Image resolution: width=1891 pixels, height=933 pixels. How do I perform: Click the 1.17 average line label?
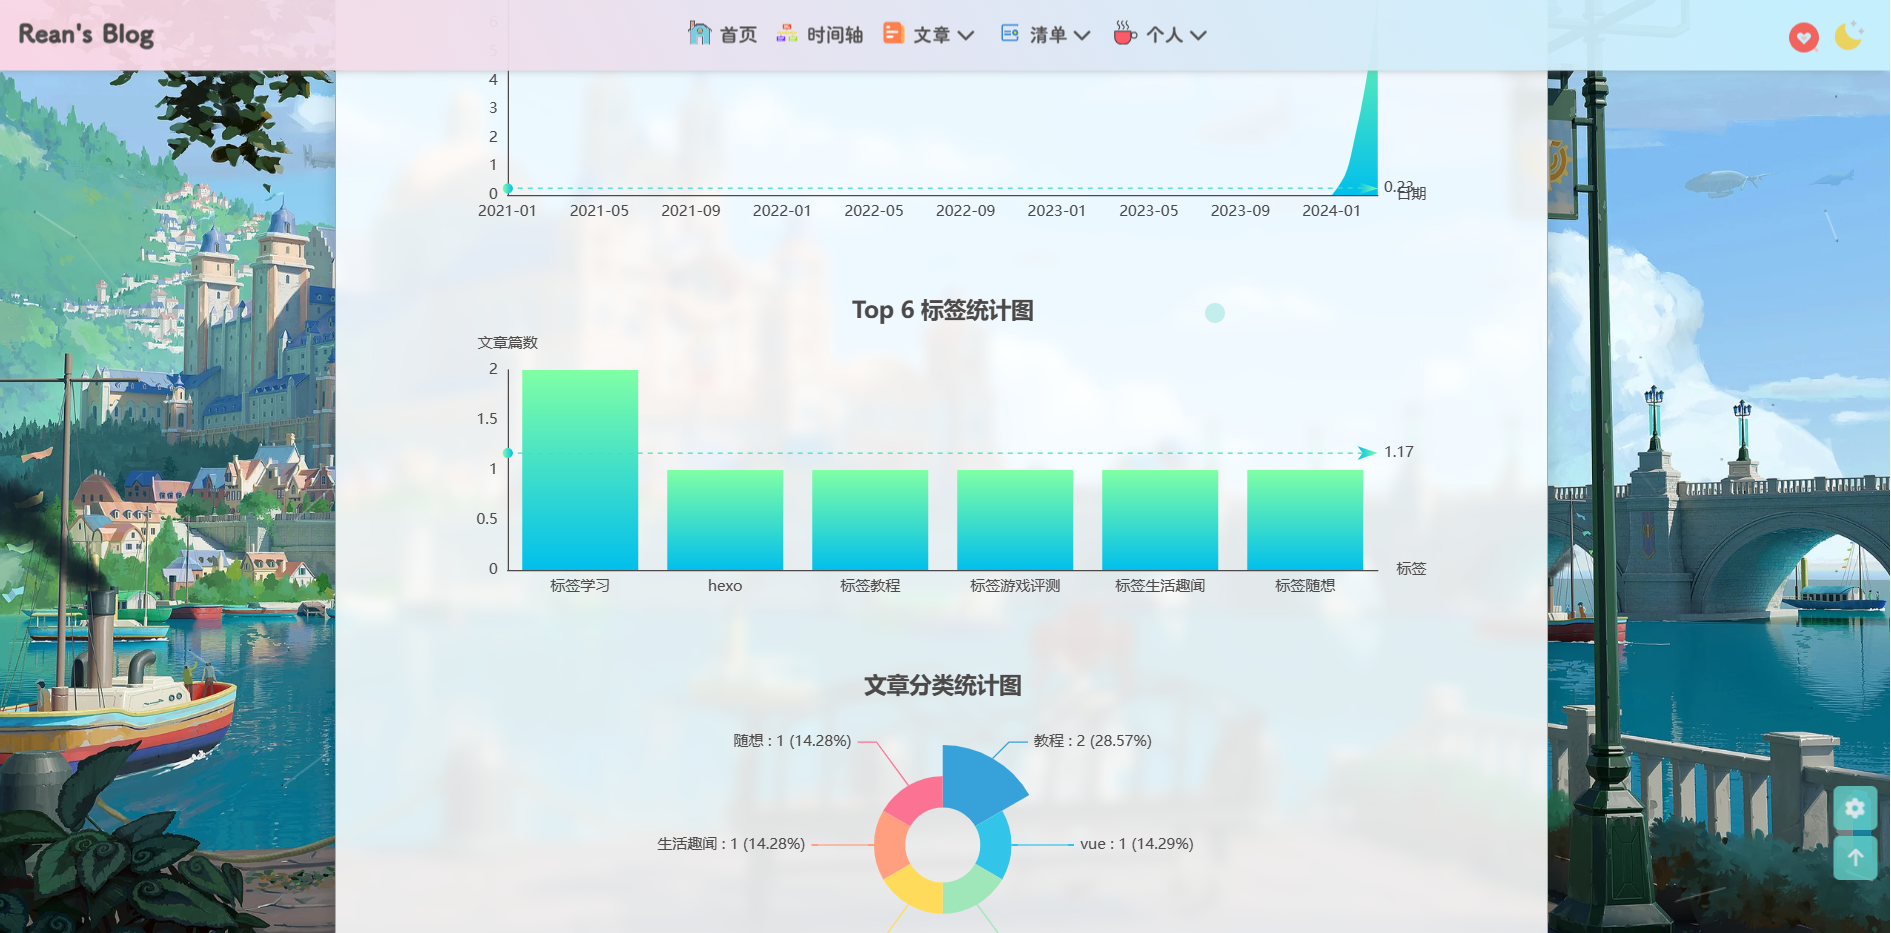tap(1399, 452)
